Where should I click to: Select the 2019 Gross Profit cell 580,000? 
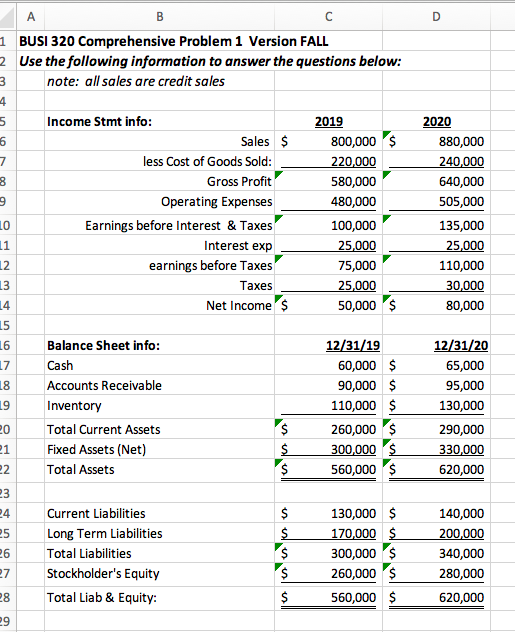pyautogui.click(x=328, y=181)
